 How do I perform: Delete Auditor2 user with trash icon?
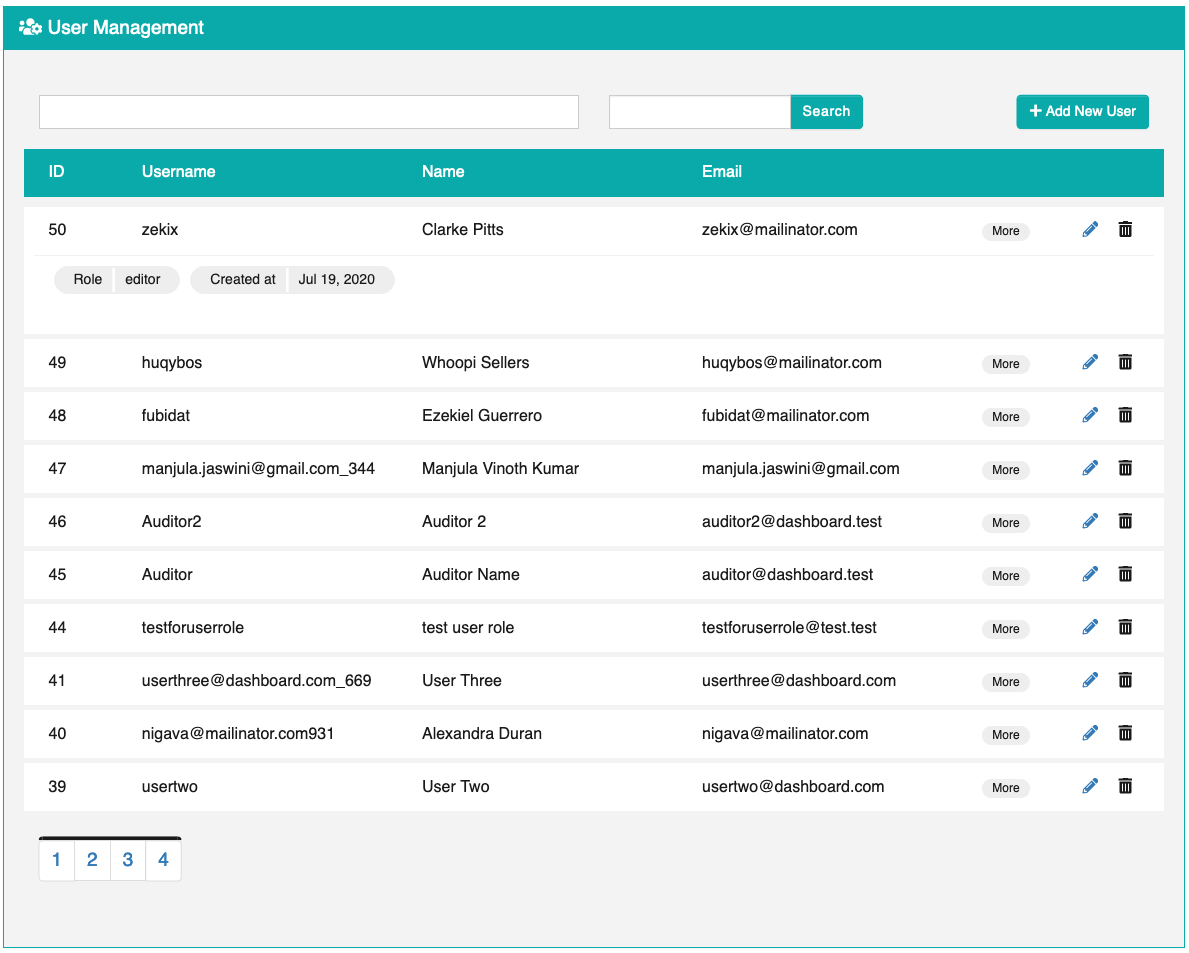1125,522
